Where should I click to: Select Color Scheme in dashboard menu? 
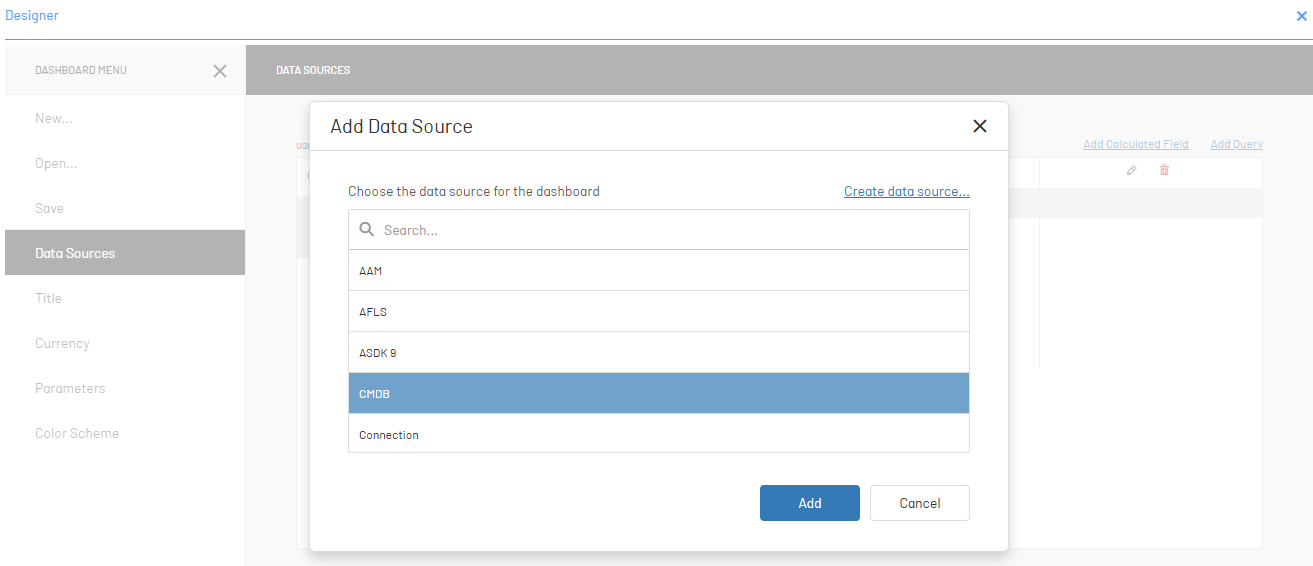click(77, 433)
